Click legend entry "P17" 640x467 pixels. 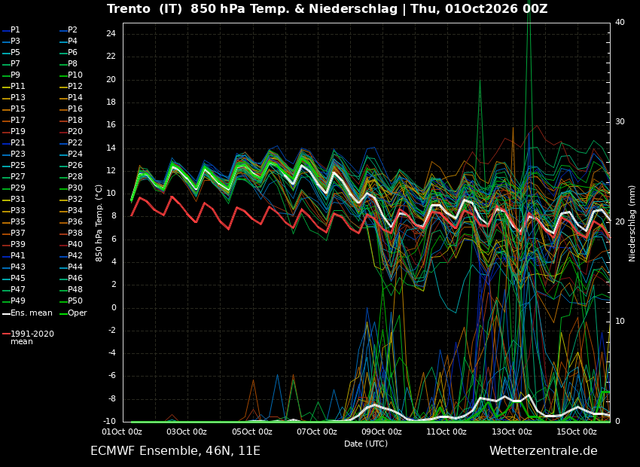[x=13, y=120]
